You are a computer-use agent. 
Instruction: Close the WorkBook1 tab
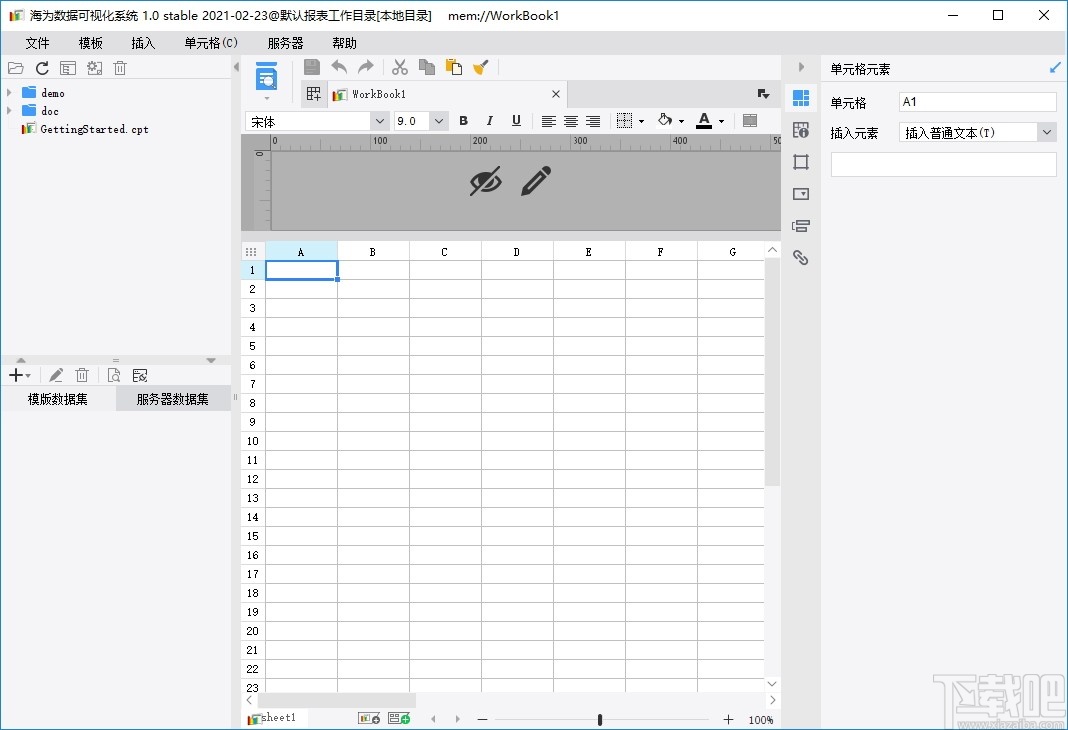556,94
